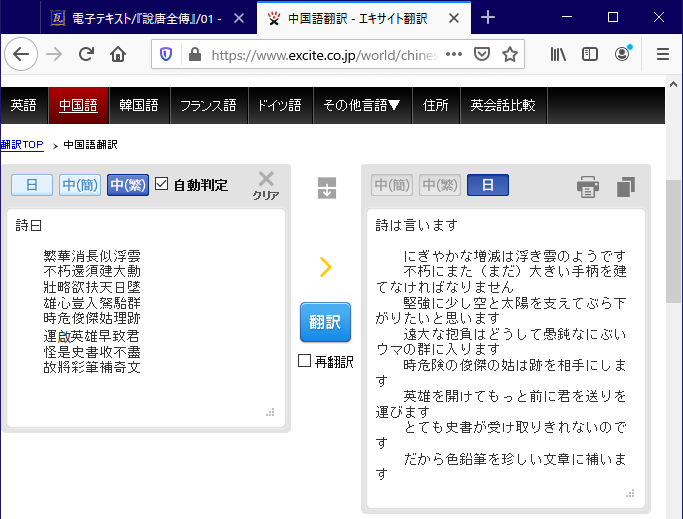
Task: Set source language to 中(繁)
Action: coord(128,185)
